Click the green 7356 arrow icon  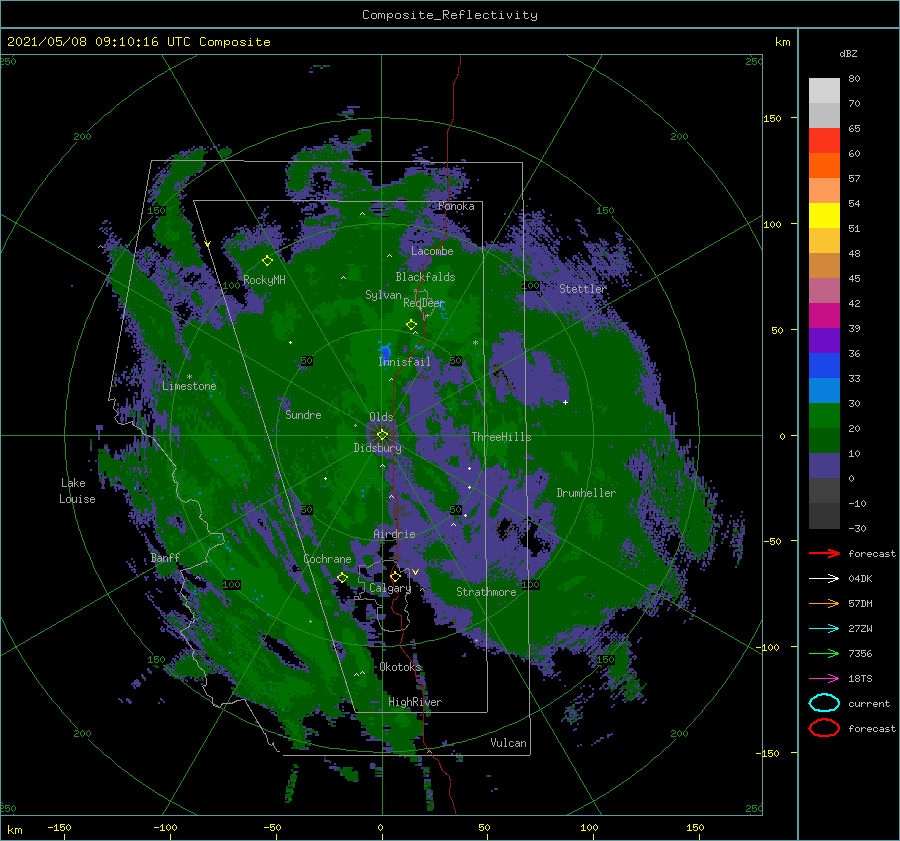click(824, 653)
